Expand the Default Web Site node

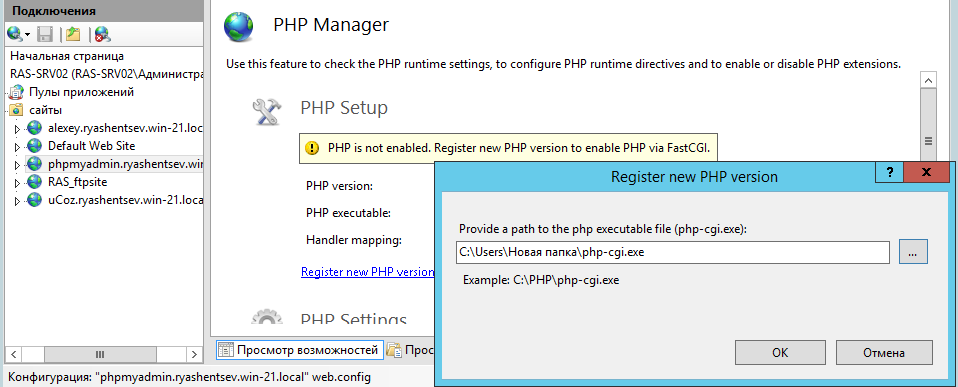tap(16, 147)
